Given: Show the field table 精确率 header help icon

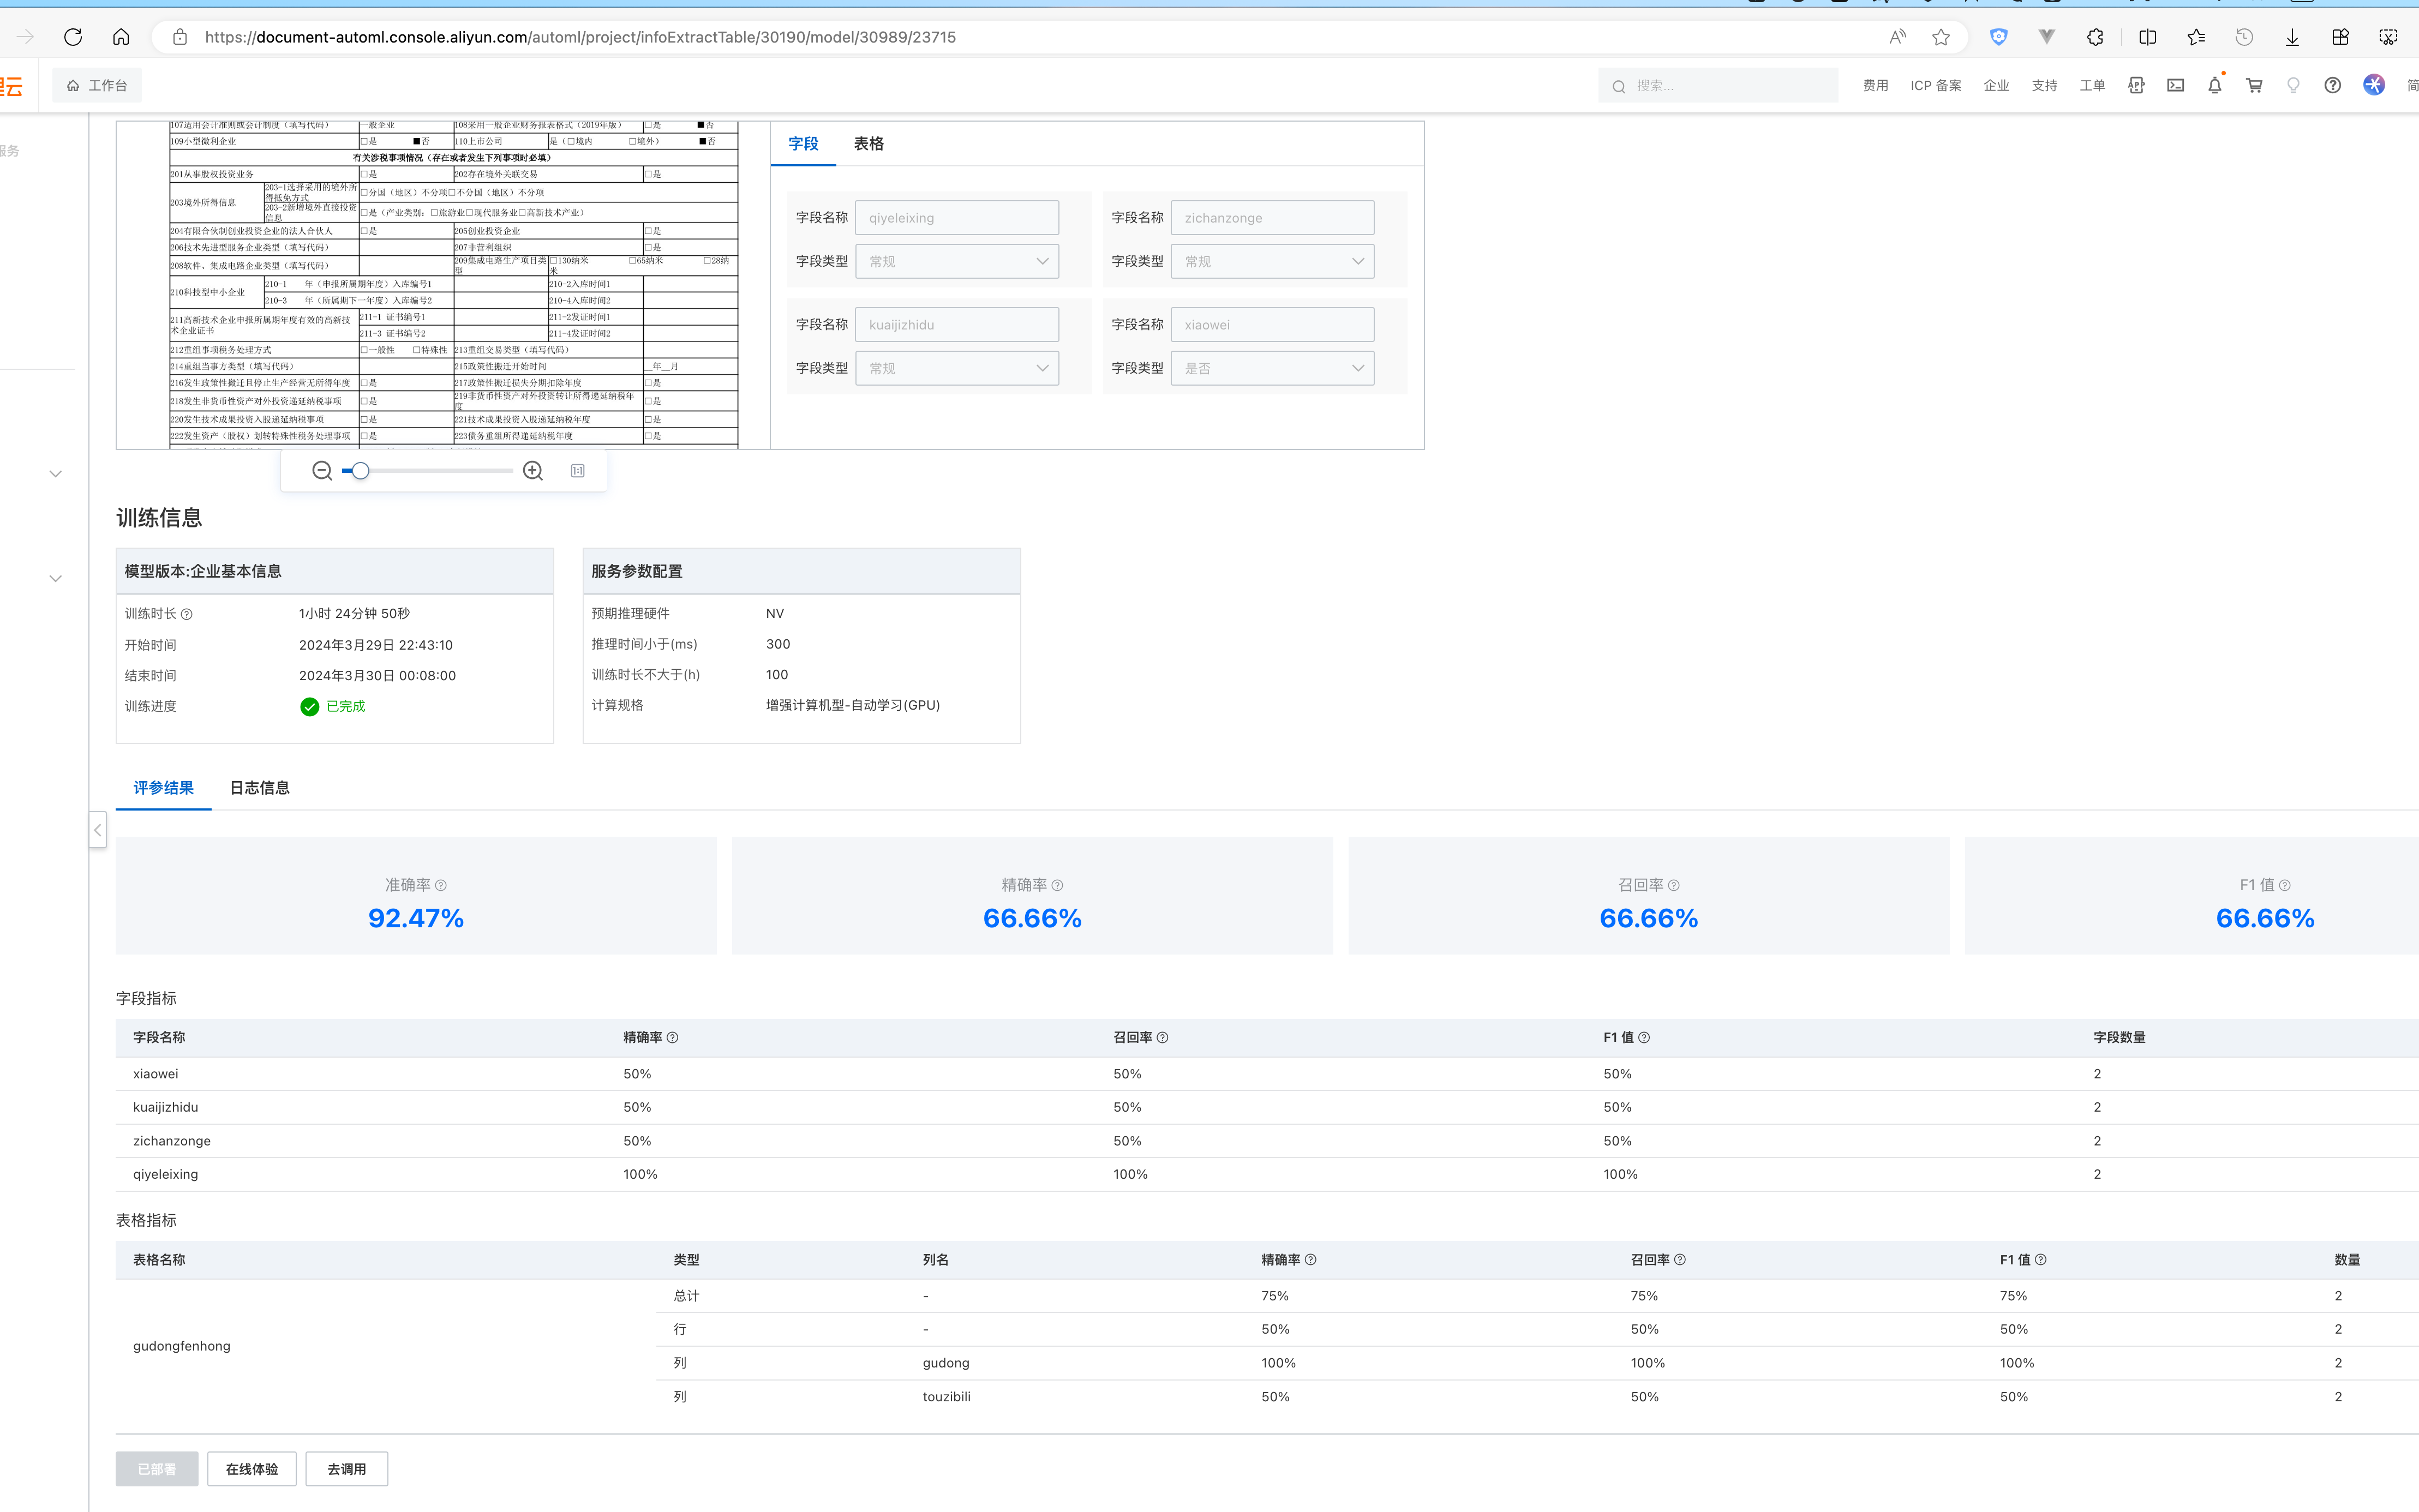Looking at the screenshot, I should [x=672, y=1038].
